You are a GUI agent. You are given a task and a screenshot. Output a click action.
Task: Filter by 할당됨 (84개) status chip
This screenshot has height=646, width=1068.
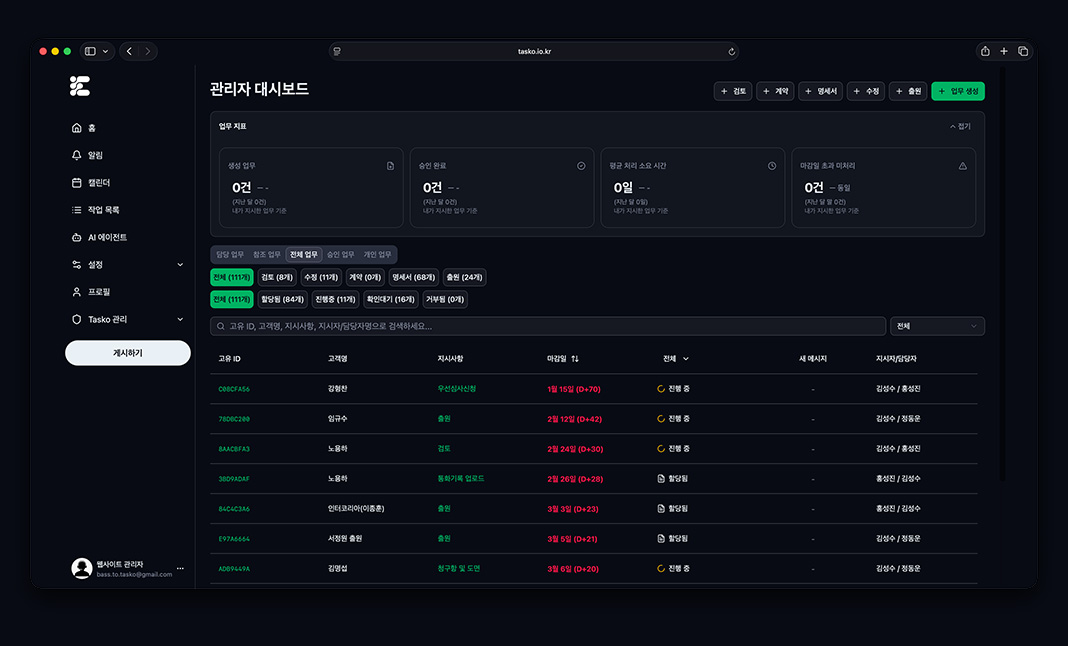coord(283,299)
